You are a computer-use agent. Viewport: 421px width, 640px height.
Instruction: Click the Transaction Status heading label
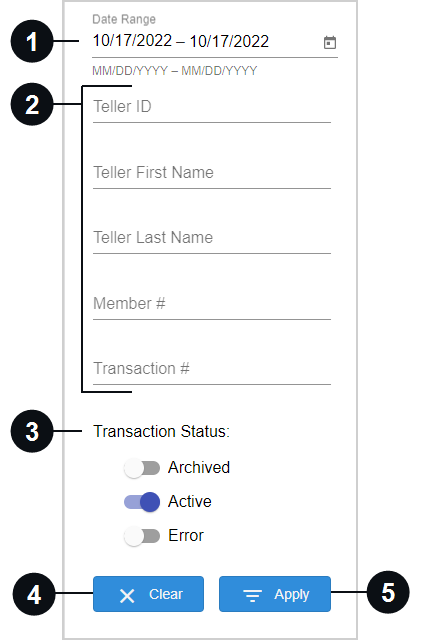162,431
